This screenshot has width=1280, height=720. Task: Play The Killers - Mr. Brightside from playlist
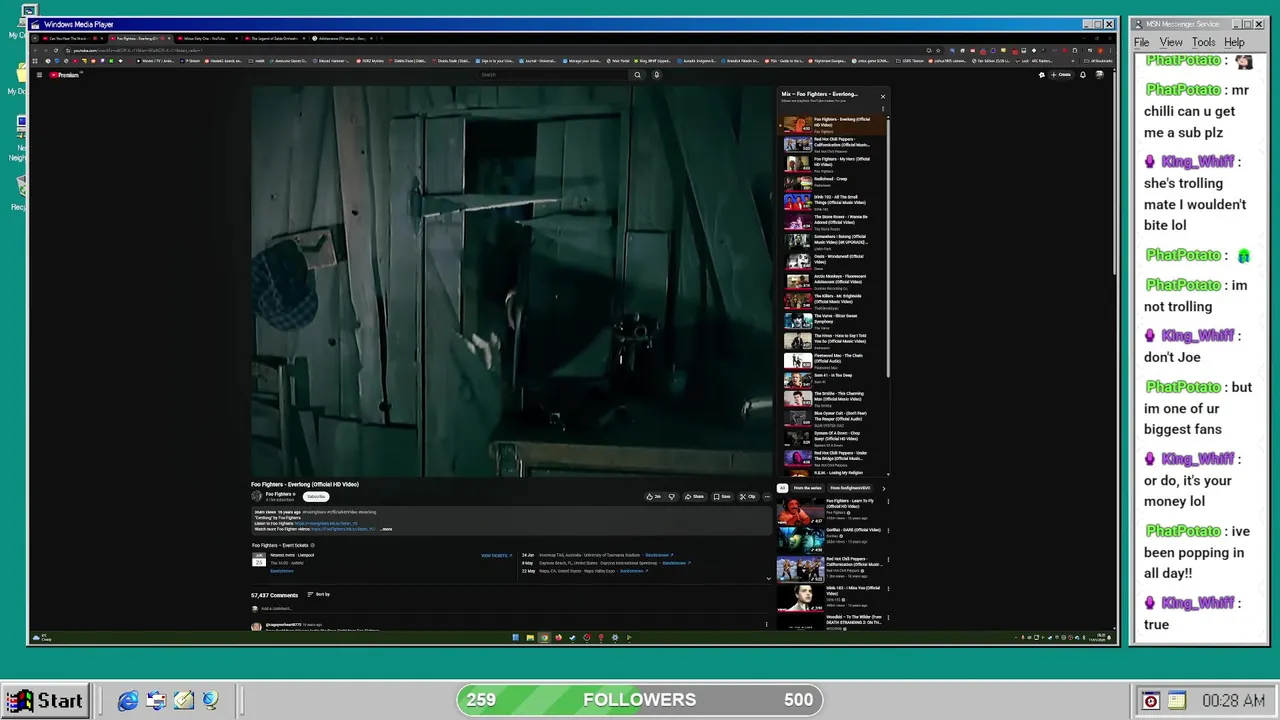[832, 301]
